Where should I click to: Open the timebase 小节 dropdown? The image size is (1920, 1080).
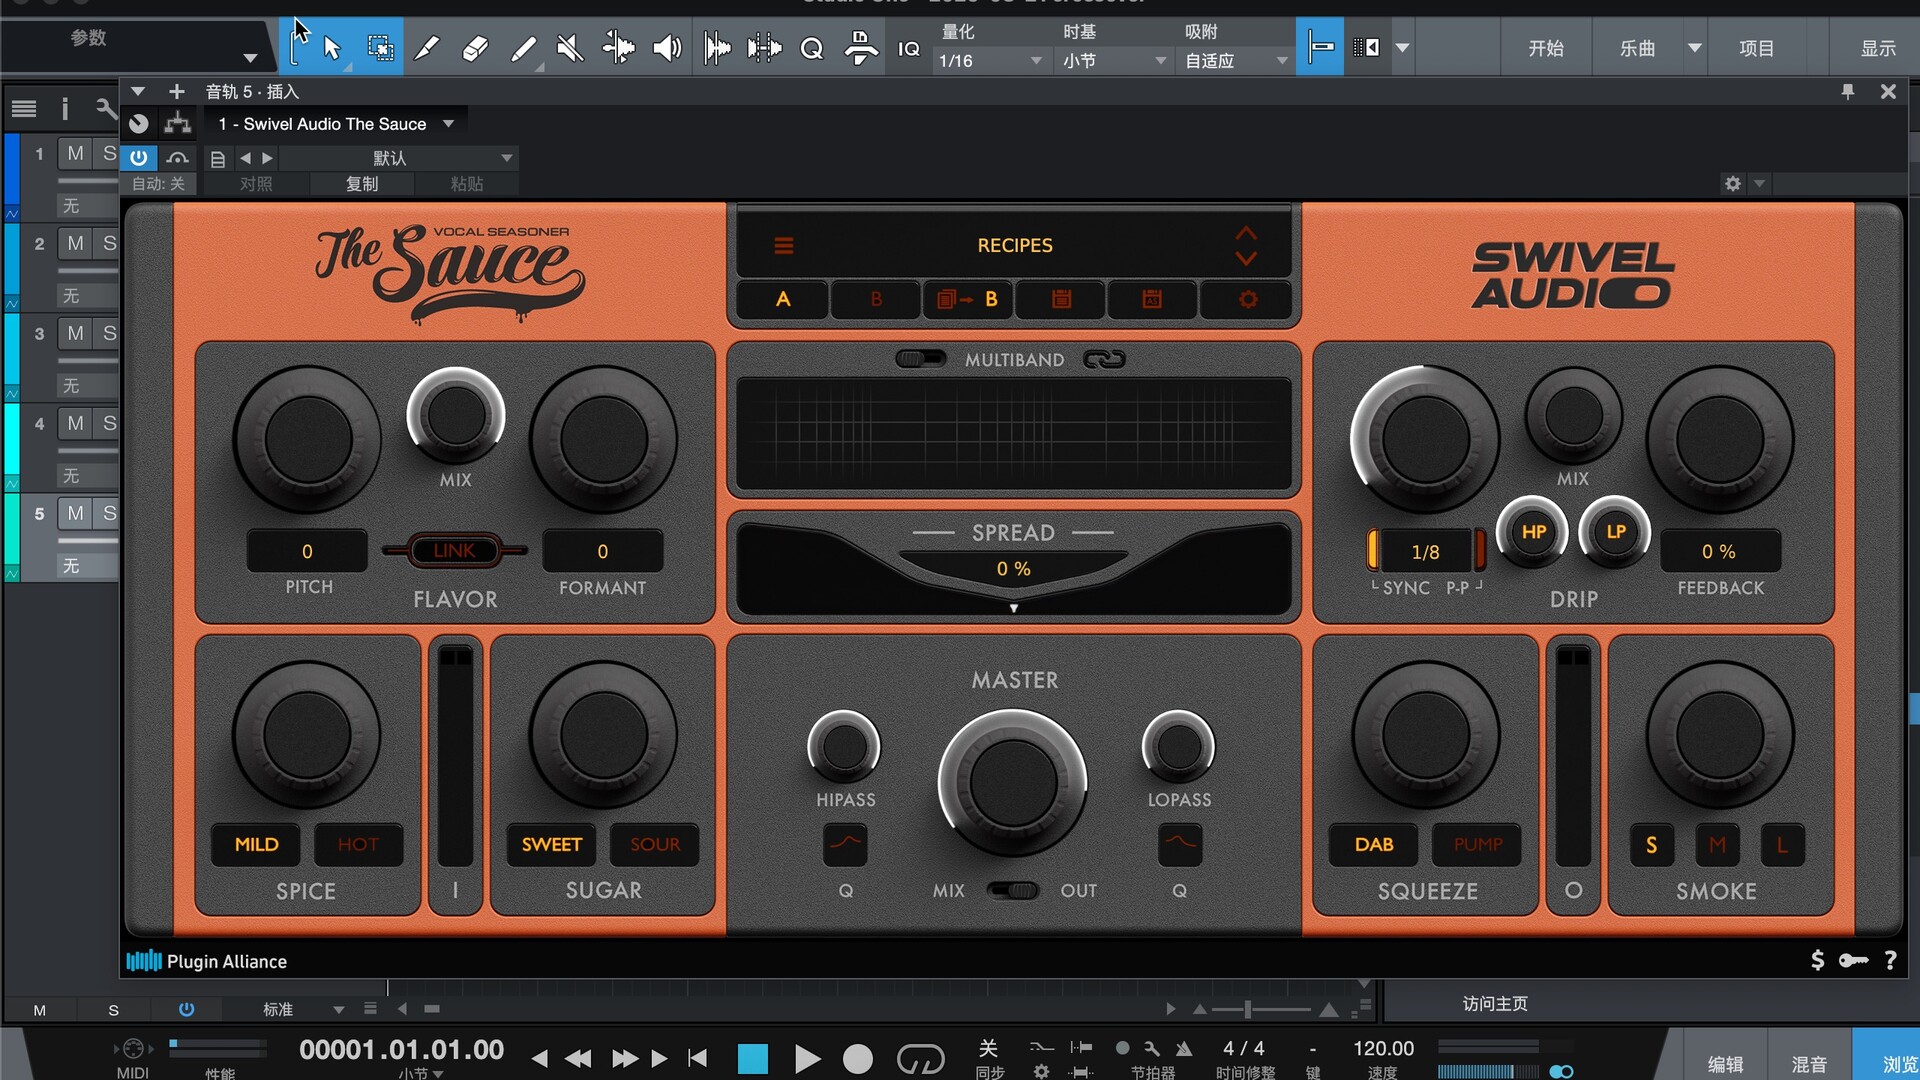(x=1113, y=61)
